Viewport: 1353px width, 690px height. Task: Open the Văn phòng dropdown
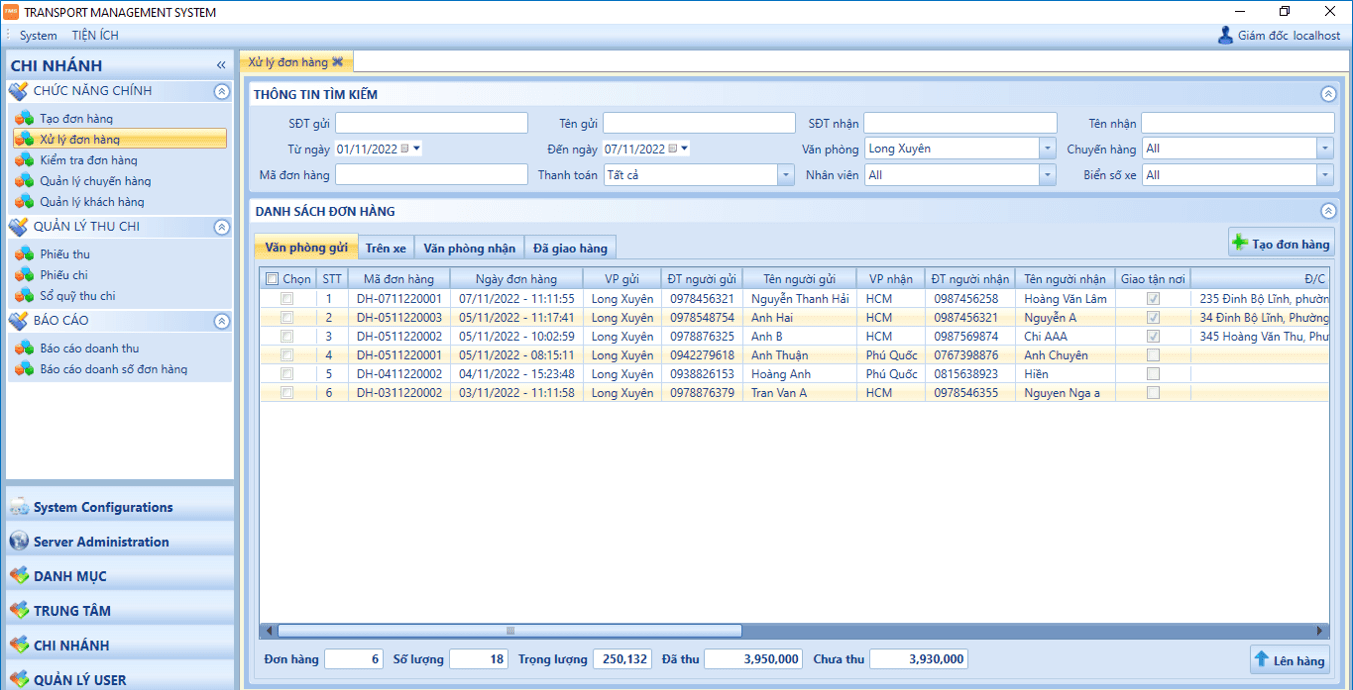1047,148
